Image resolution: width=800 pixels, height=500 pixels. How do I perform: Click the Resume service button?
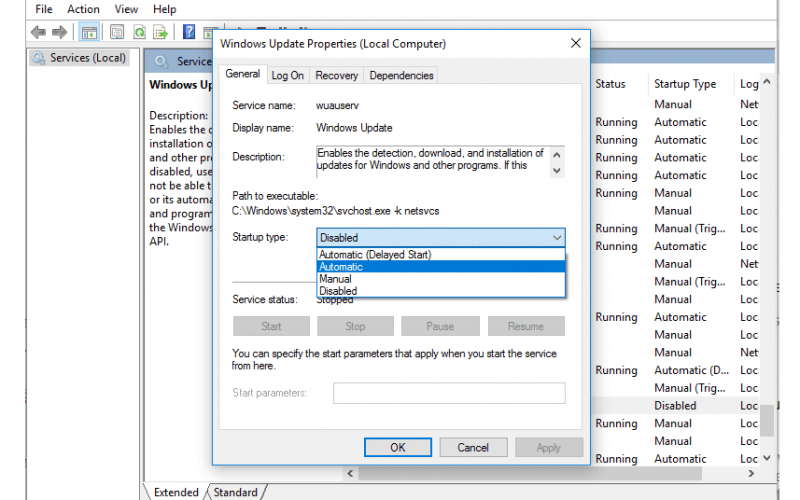(526, 326)
